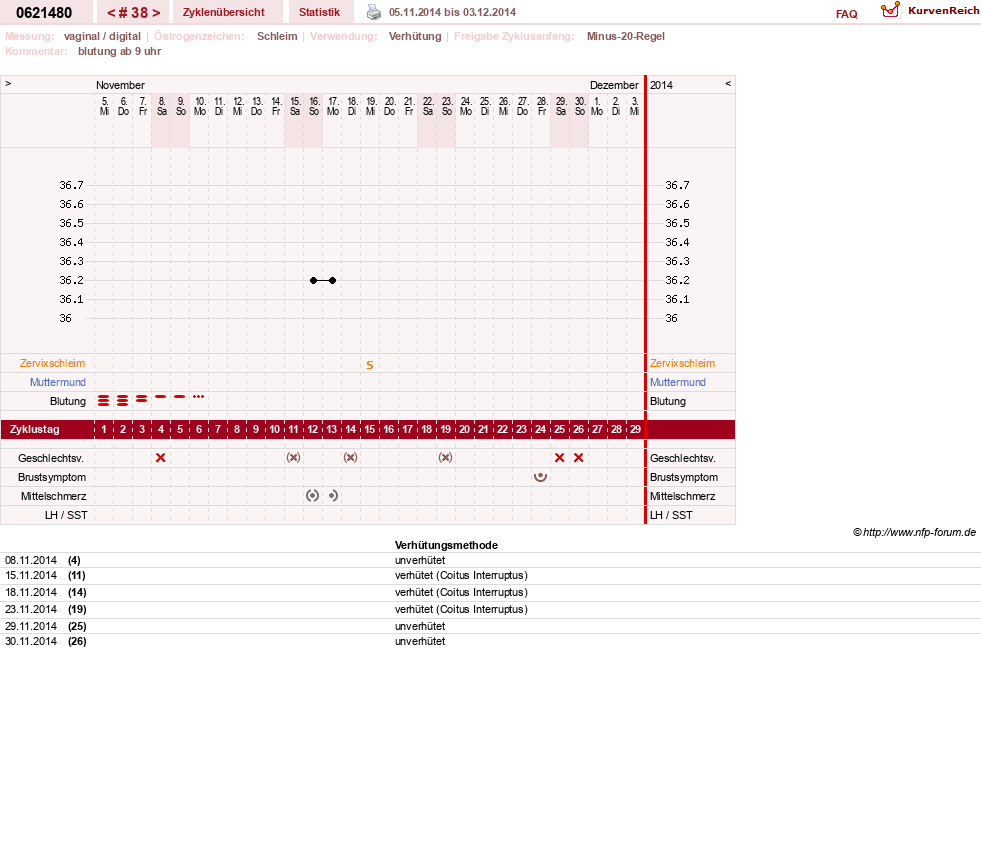Click the breast symptom icon on day 24
Screen dimensions: 981x864
point(541,477)
